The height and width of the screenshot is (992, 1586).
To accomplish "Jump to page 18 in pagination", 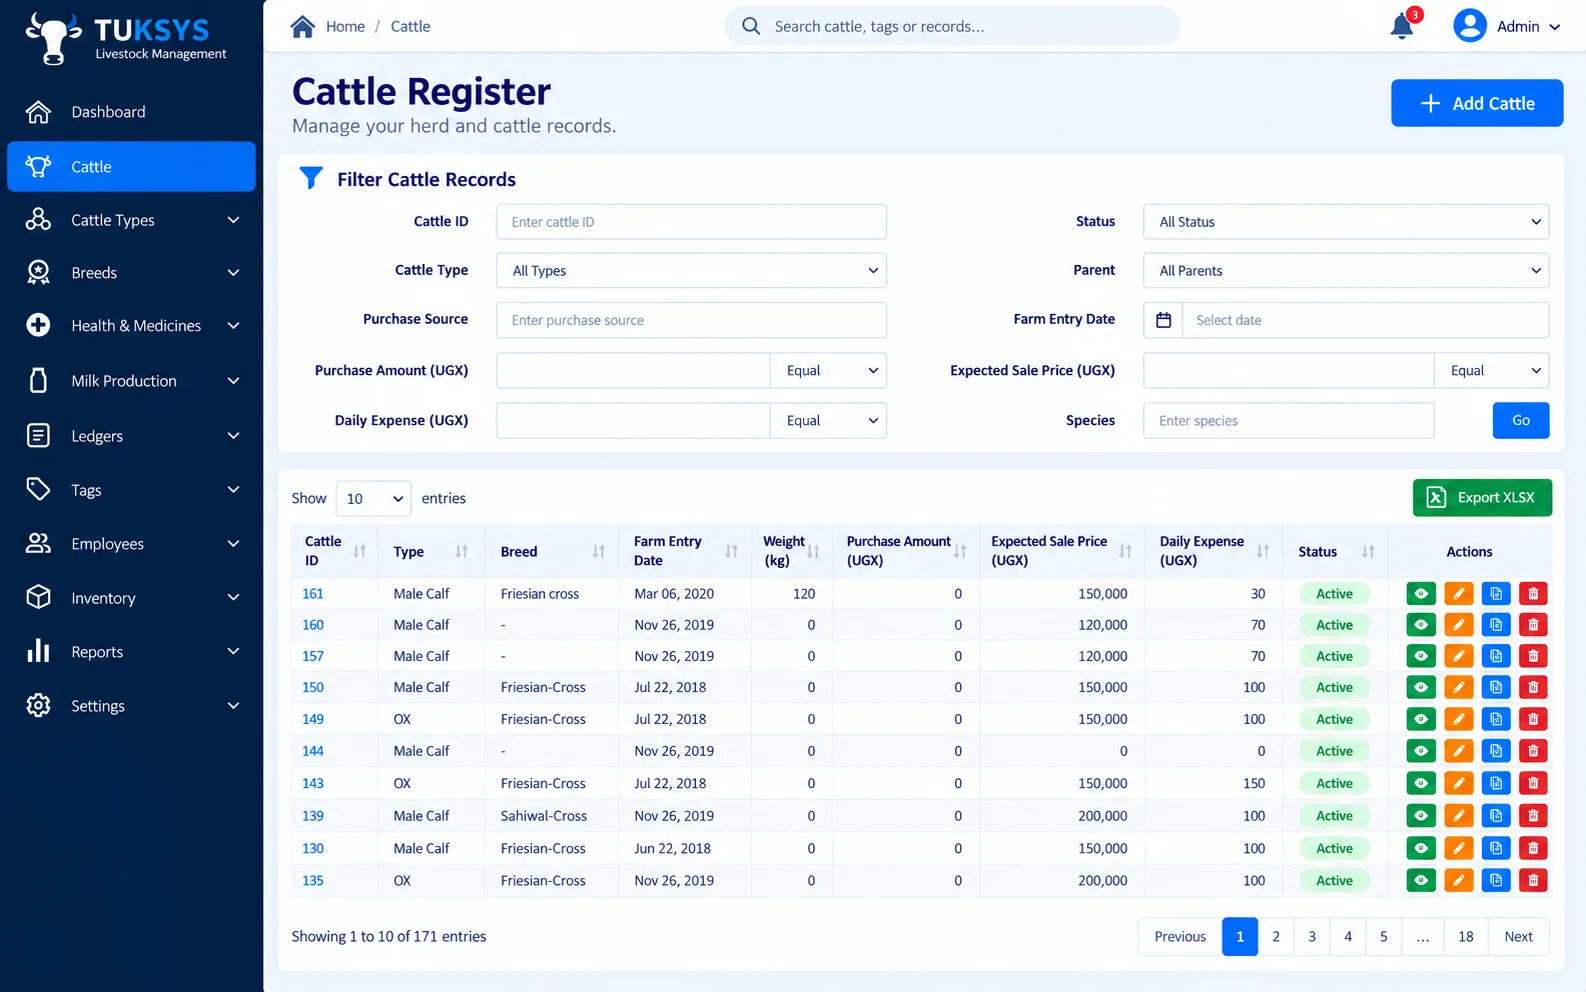I will [x=1466, y=937].
